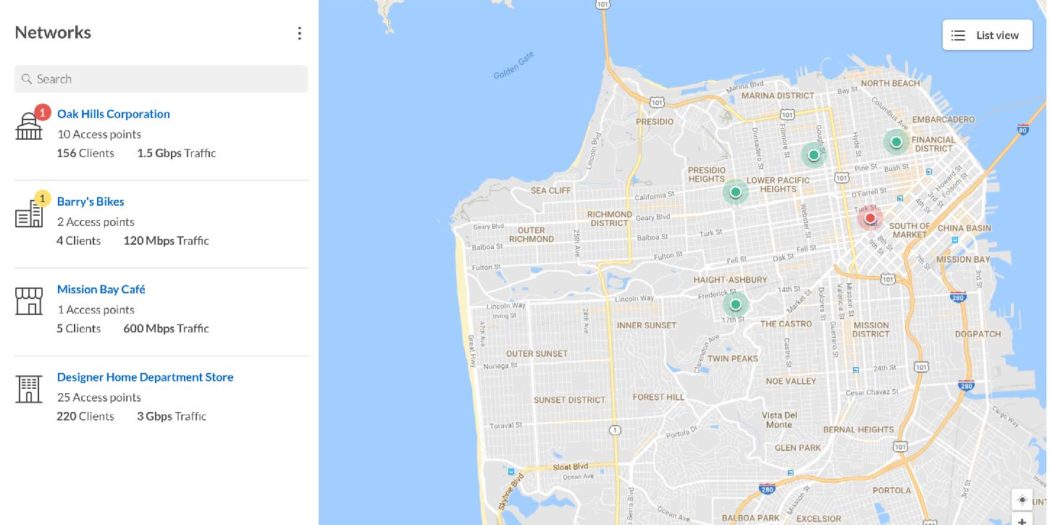The height and width of the screenshot is (525, 1050).
Task: Focus the networks Search field
Action: (x=161, y=79)
